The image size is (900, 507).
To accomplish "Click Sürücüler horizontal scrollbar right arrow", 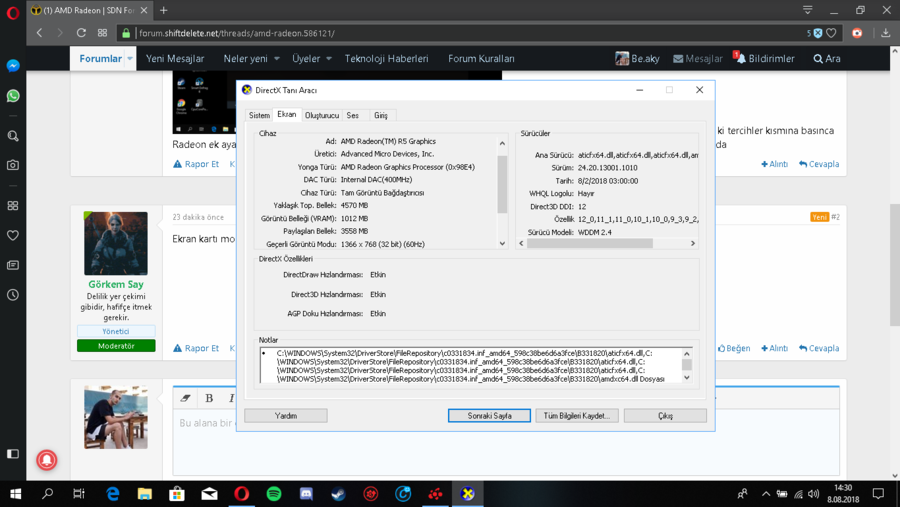I will tap(693, 243).
